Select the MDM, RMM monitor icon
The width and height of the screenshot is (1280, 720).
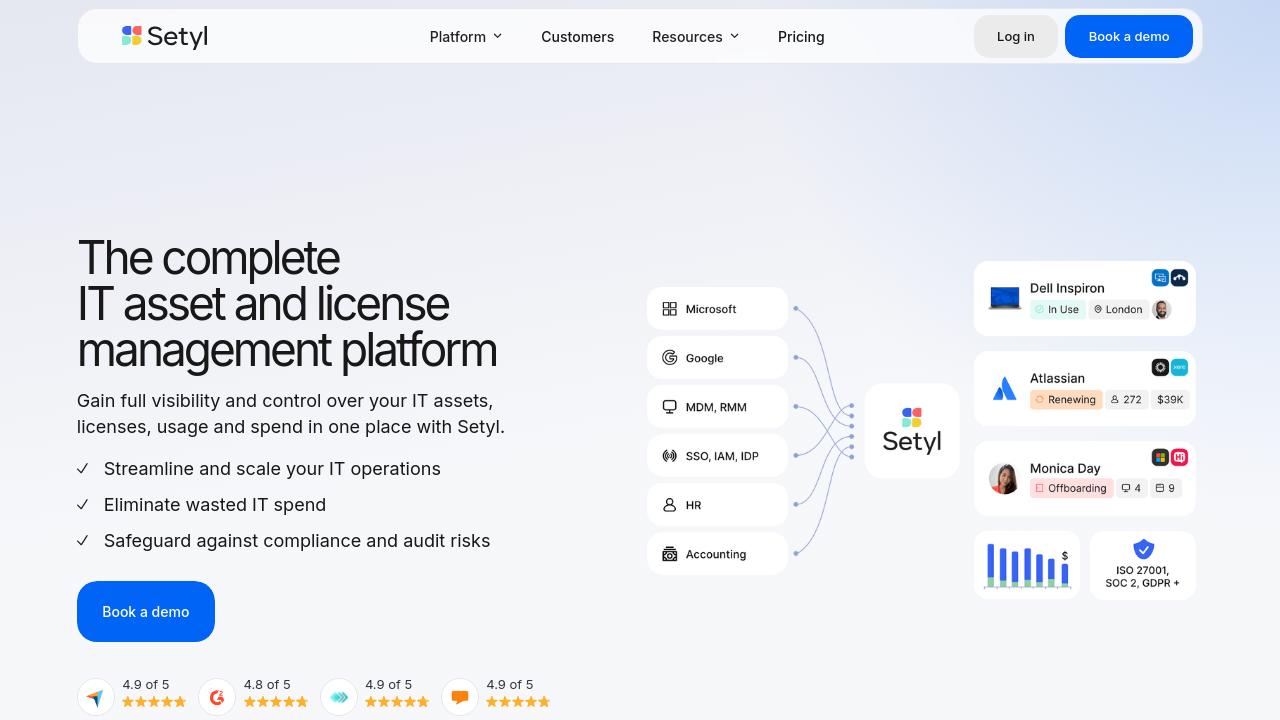pos(670,407)
